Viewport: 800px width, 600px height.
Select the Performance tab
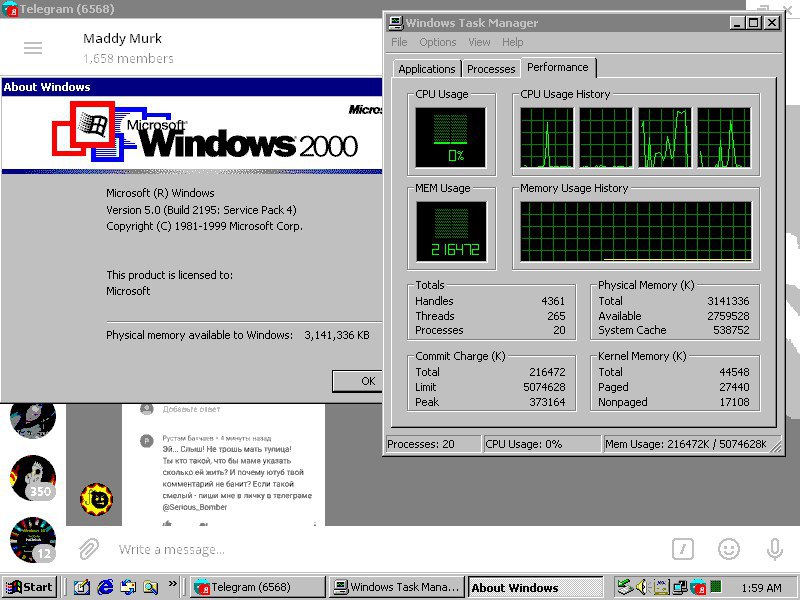[x=558, y=67]
